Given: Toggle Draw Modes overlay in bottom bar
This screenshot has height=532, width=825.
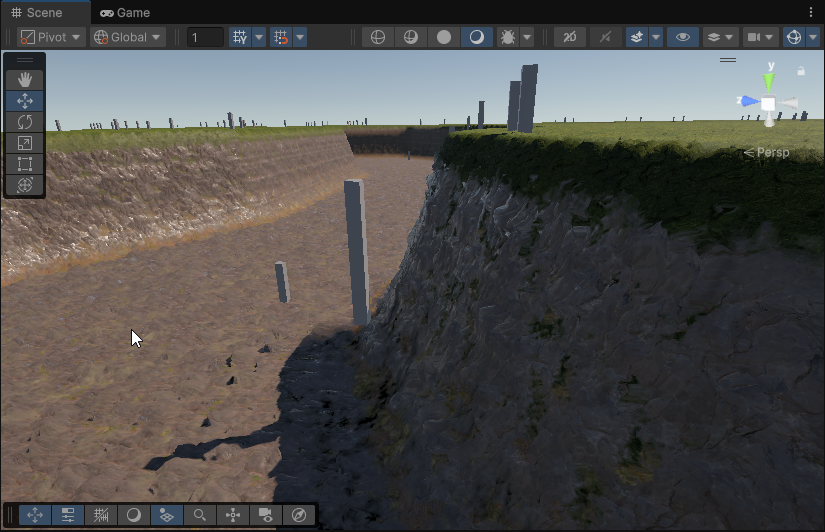Looking at the screenshot, I should point(134,515).
